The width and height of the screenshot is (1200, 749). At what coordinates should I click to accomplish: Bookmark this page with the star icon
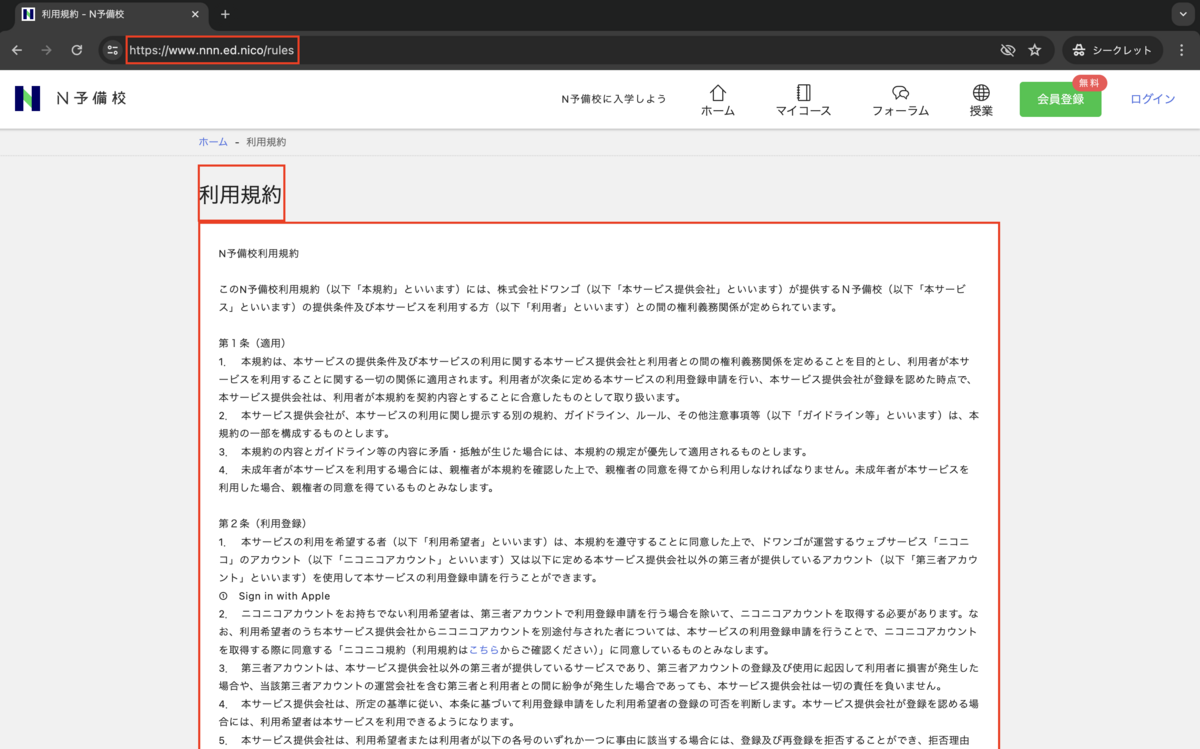1035,50
